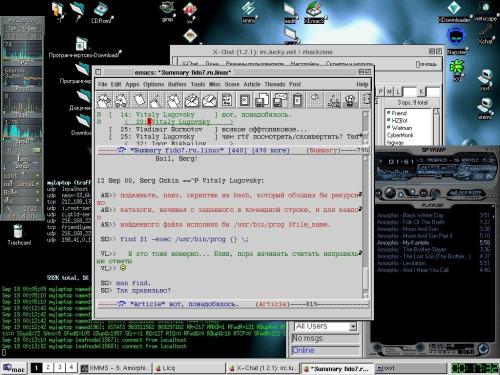Image resolution: width=500 pixels, height=375 pixels.
Task: Toggle the L channel mode button in X-Chat
Action: [x=398, y=91]
